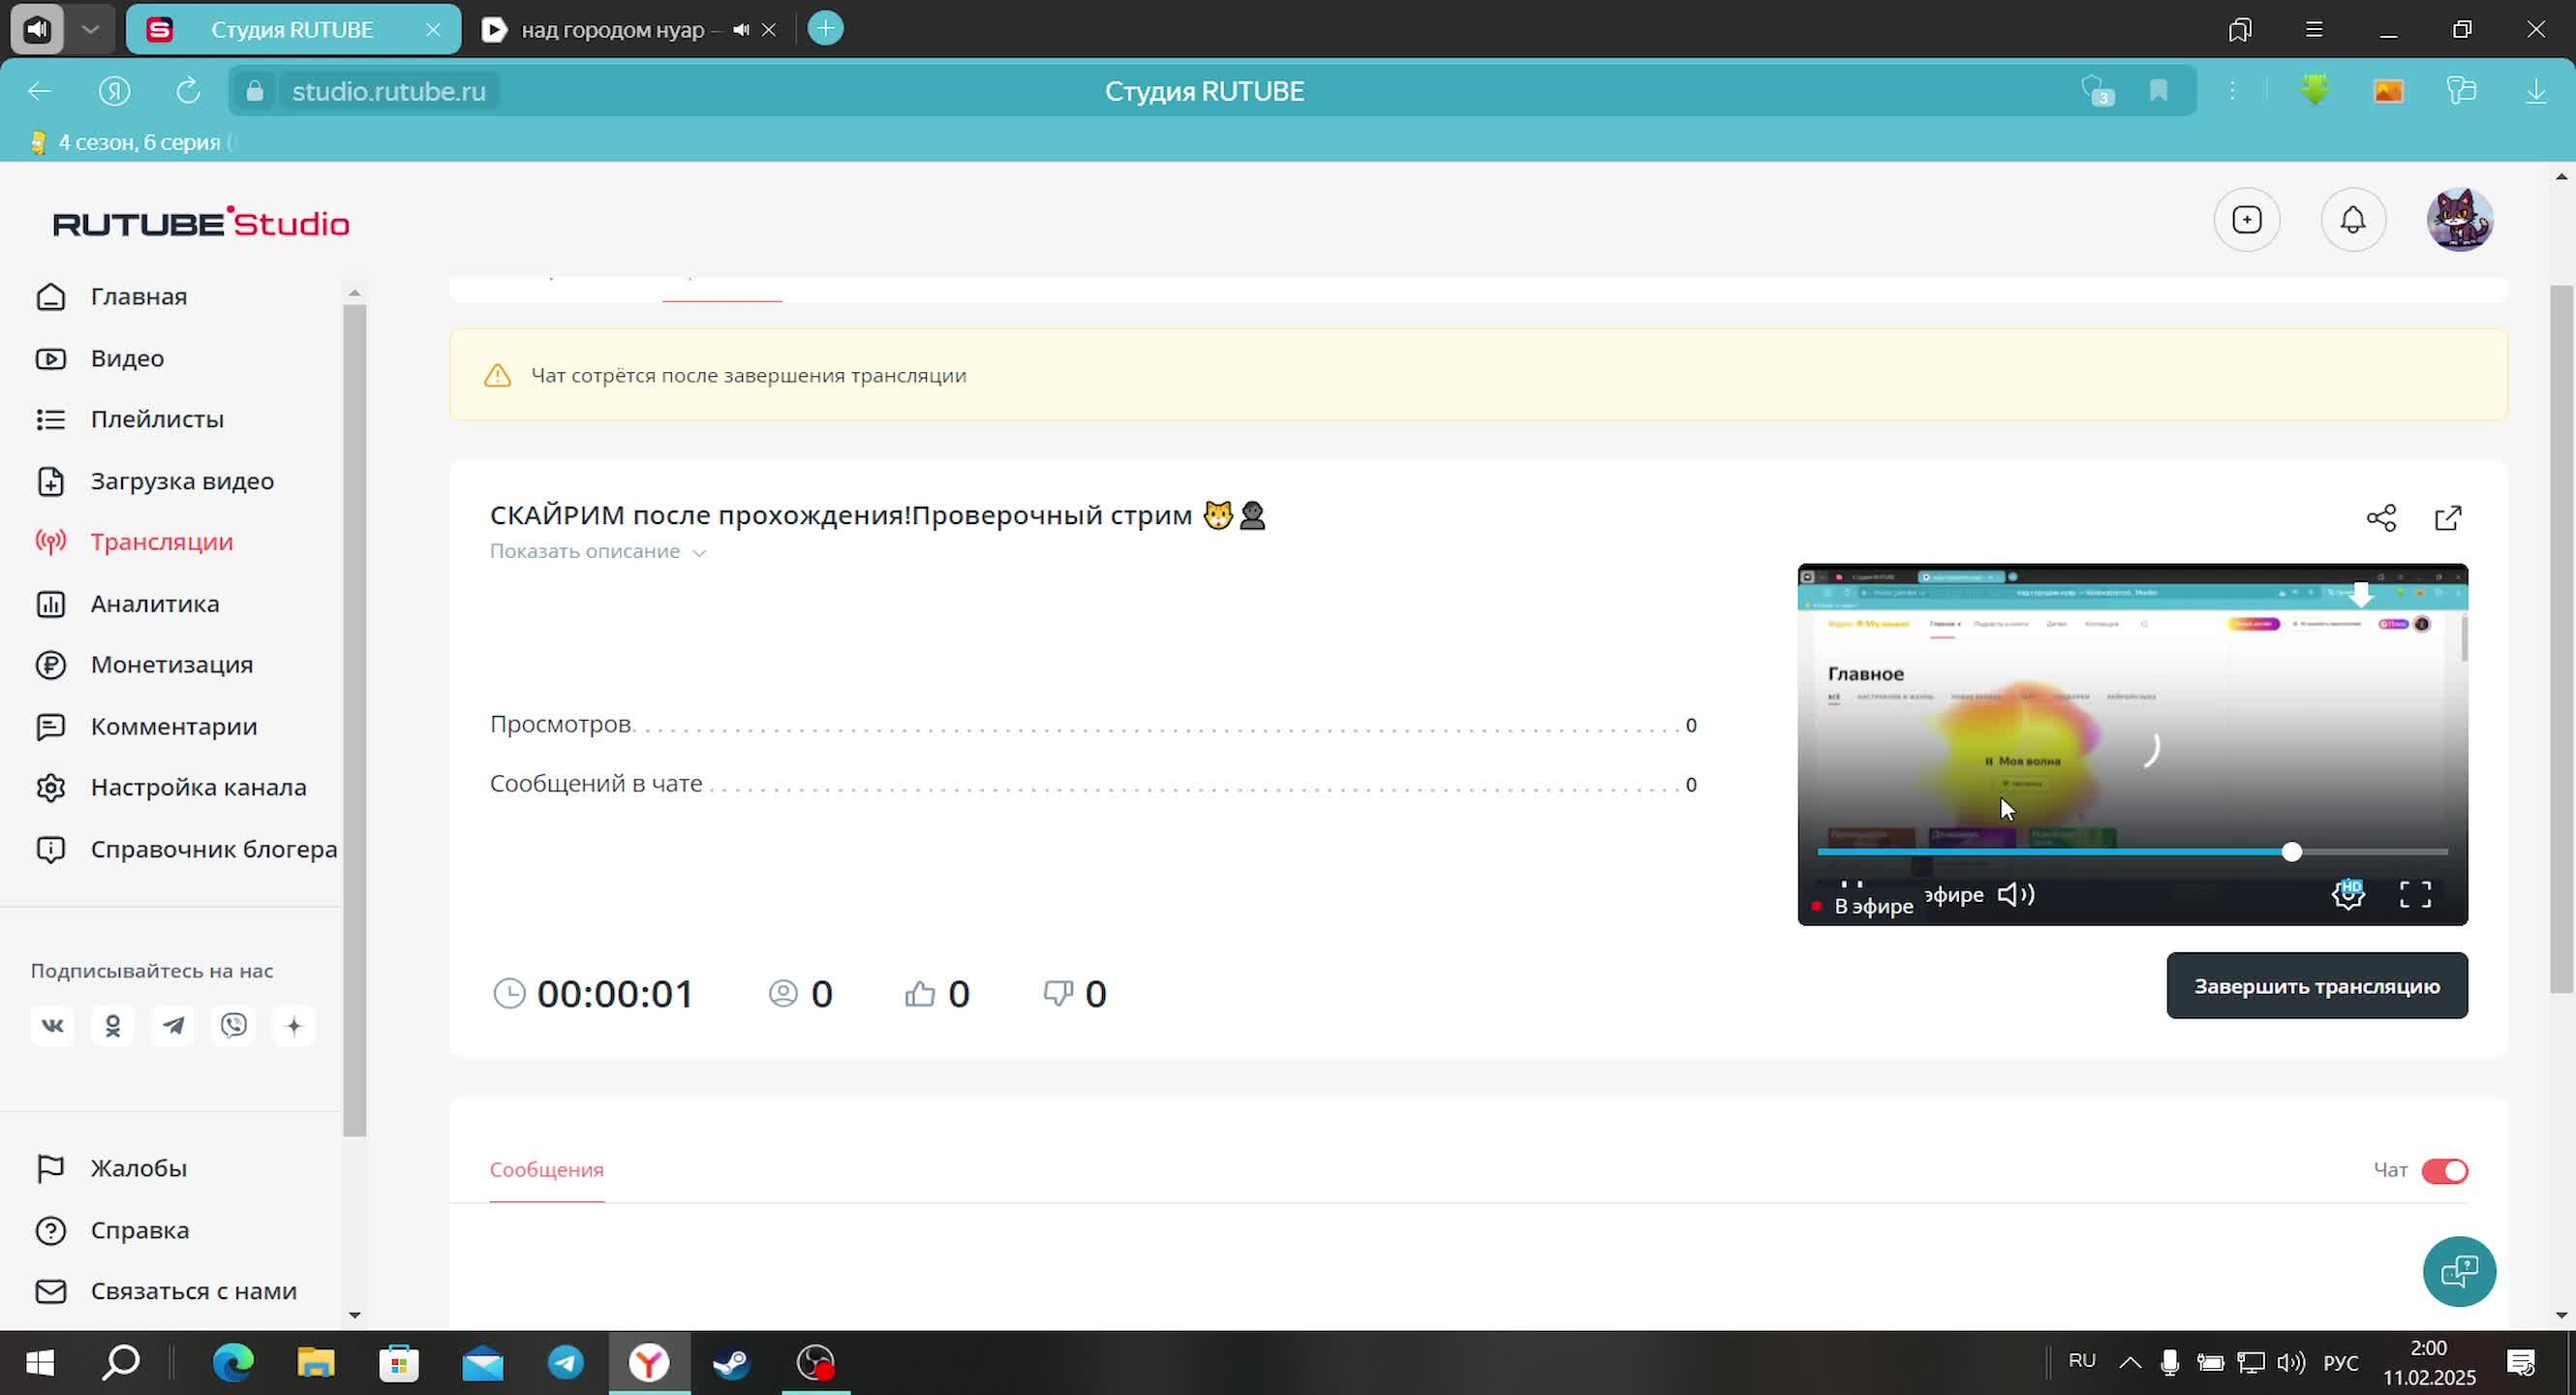Expand Показать описание

pyautogui.click(x=598, y=552)
